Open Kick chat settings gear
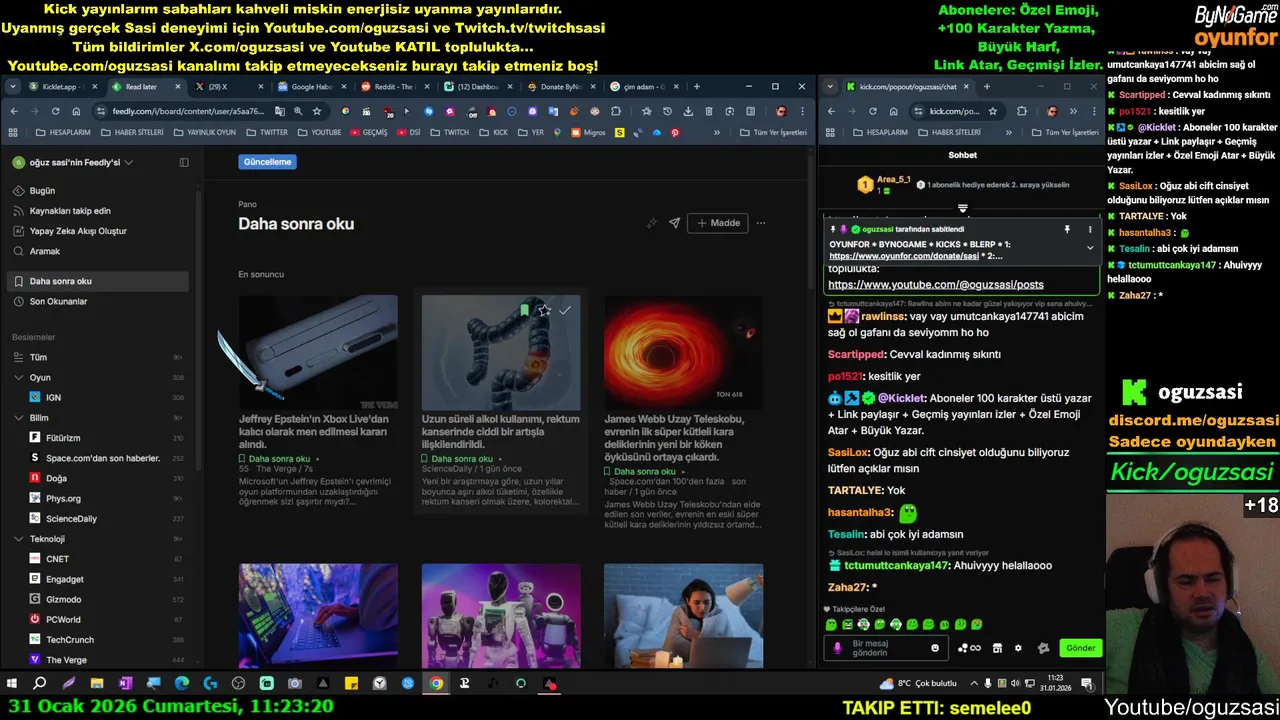The height and width of the screenshot is (720, 1280). click(x=1018, y=648)
